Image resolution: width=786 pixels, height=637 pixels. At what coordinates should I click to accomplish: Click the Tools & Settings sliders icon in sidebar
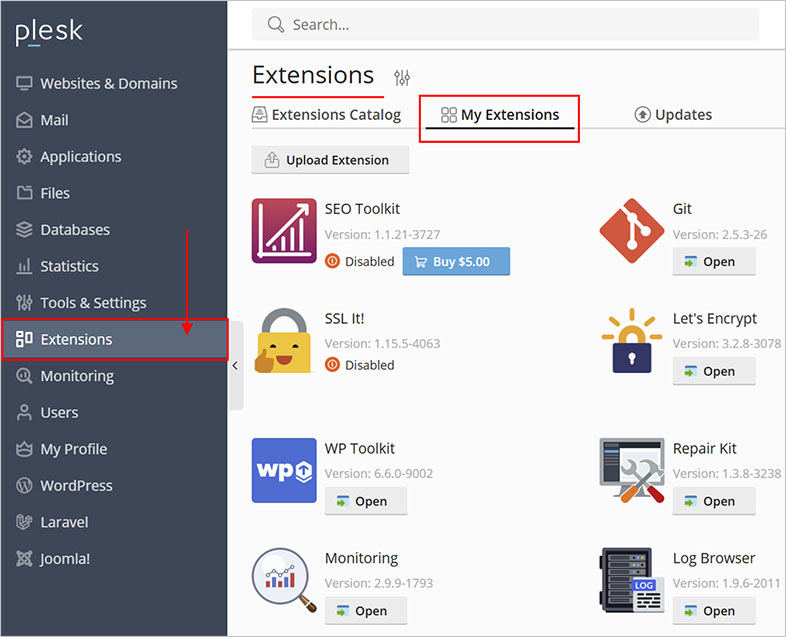(24, 303)
